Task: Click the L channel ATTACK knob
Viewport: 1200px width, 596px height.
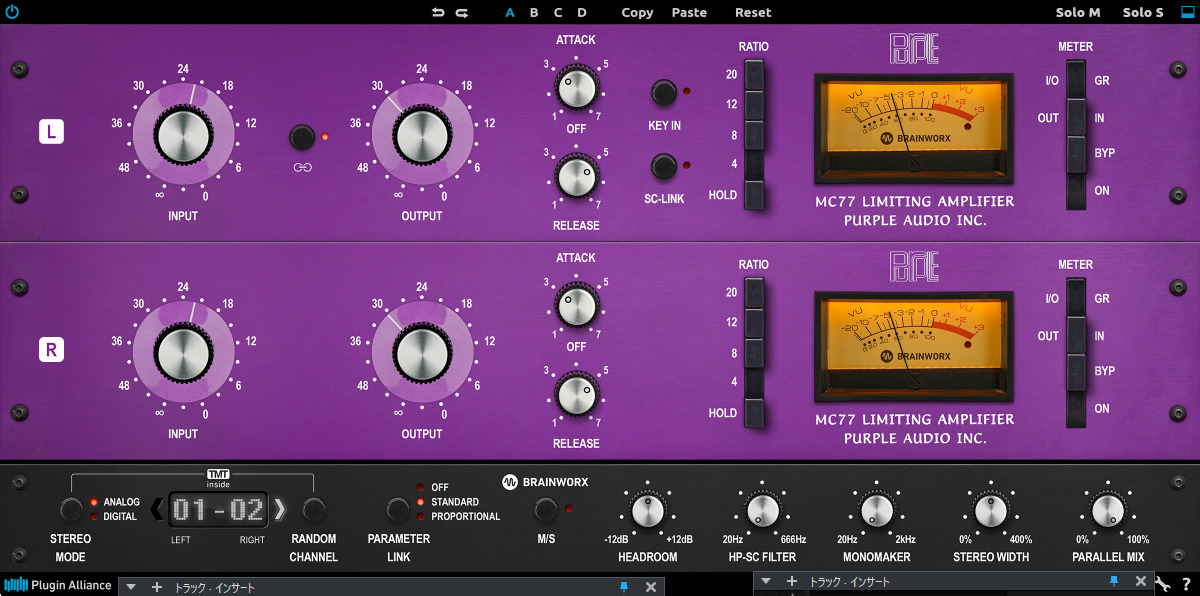Action: point(575,88)
